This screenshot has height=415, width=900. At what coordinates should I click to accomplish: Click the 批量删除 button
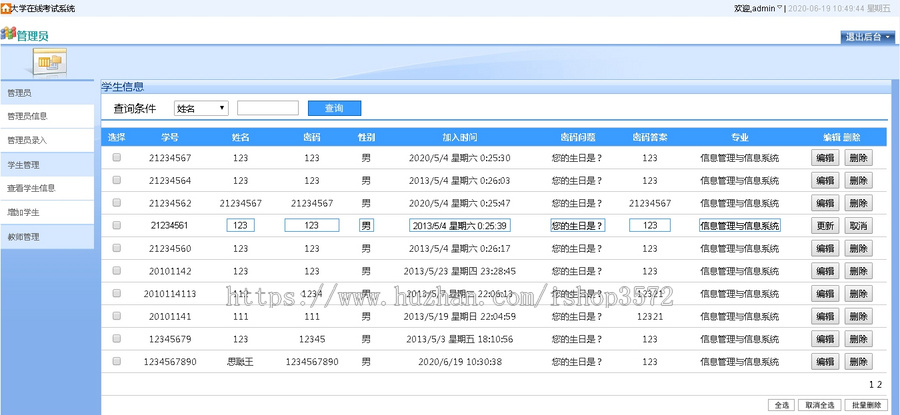867,405
